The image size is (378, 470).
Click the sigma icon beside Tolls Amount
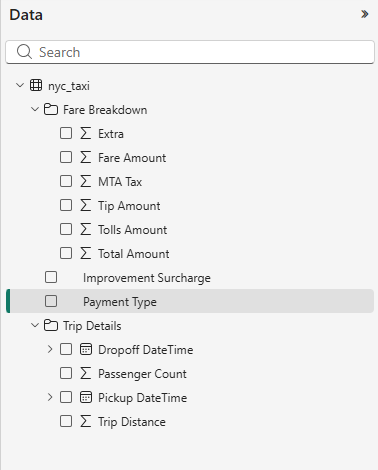86,229
